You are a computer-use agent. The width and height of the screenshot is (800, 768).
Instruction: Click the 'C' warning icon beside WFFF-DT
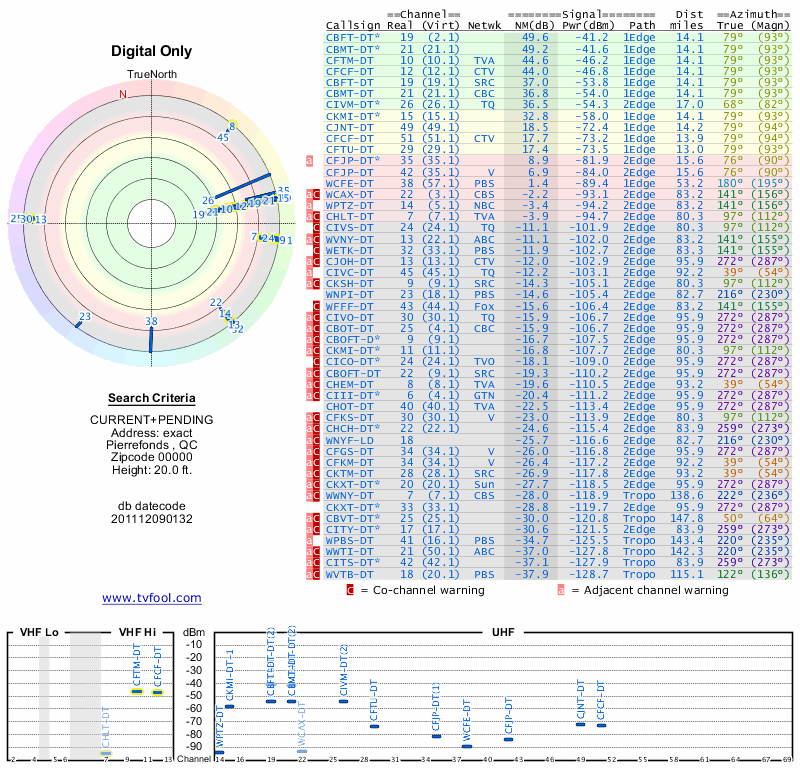coord(316,306)
